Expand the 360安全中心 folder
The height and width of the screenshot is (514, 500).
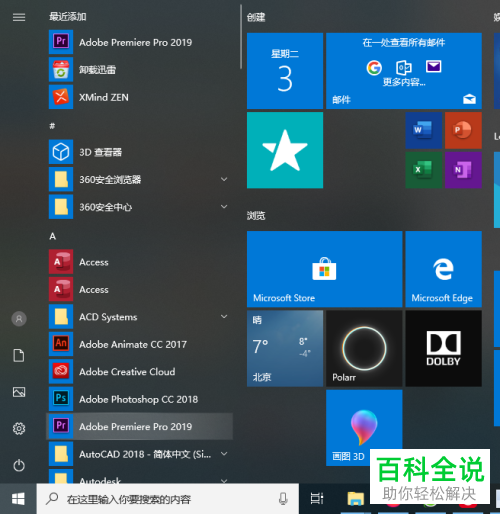140,207
